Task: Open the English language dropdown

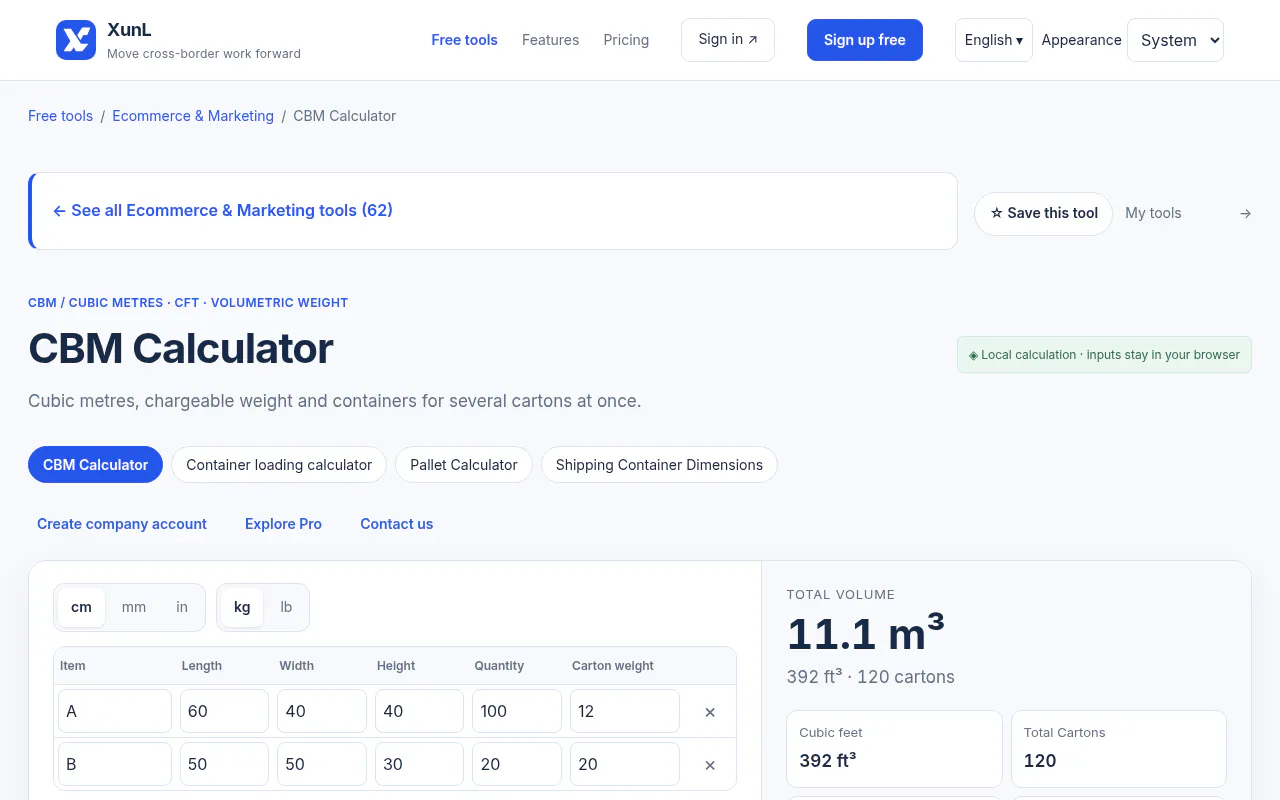Action: (994, 40)
